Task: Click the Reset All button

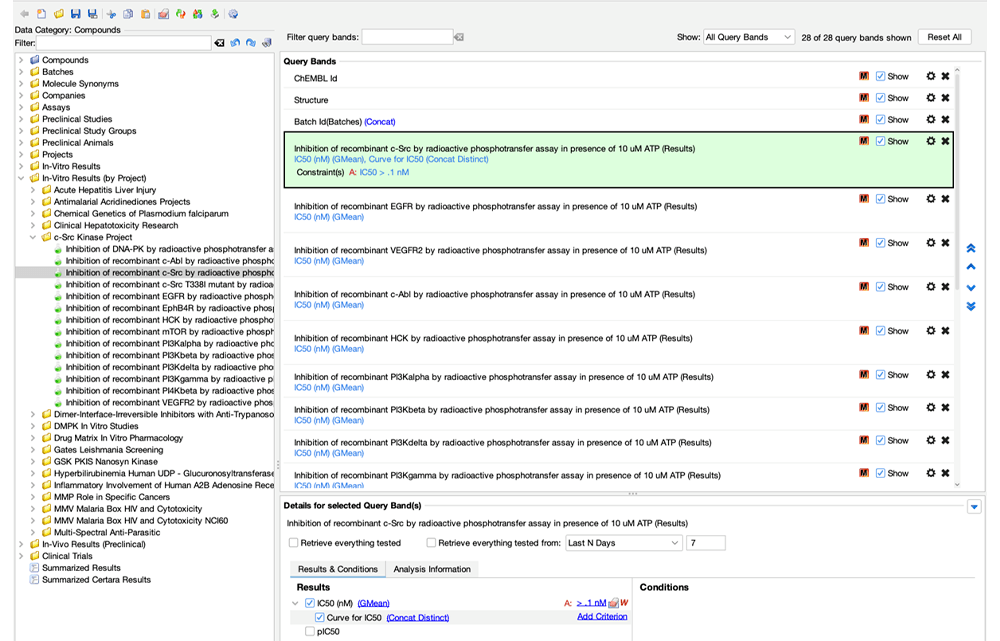Action: [x=945, y=37]
